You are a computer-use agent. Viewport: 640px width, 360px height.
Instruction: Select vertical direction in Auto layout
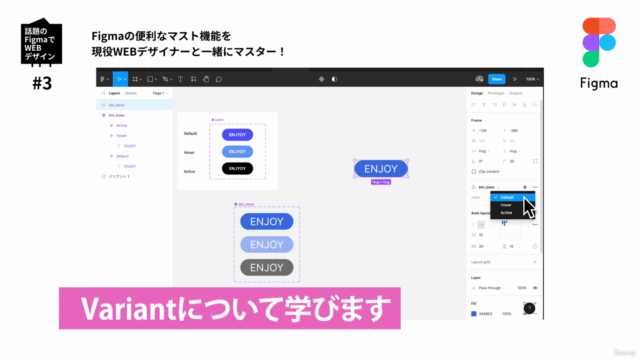(474, 224)
